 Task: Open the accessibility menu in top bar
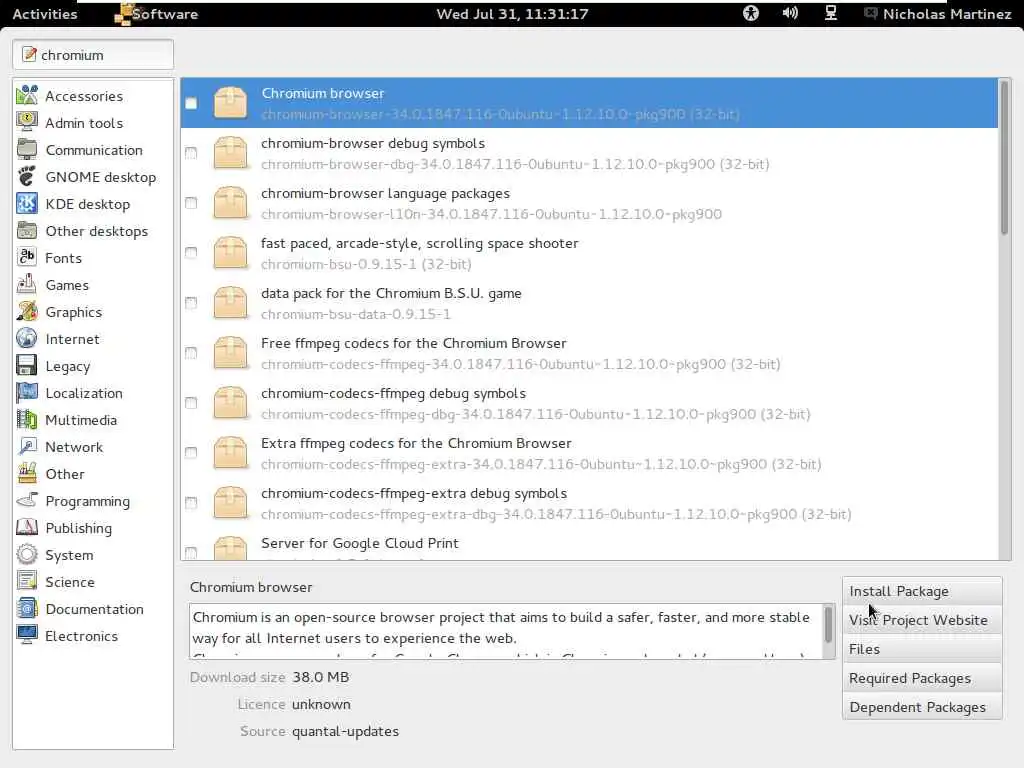click(x=750, y=13)
